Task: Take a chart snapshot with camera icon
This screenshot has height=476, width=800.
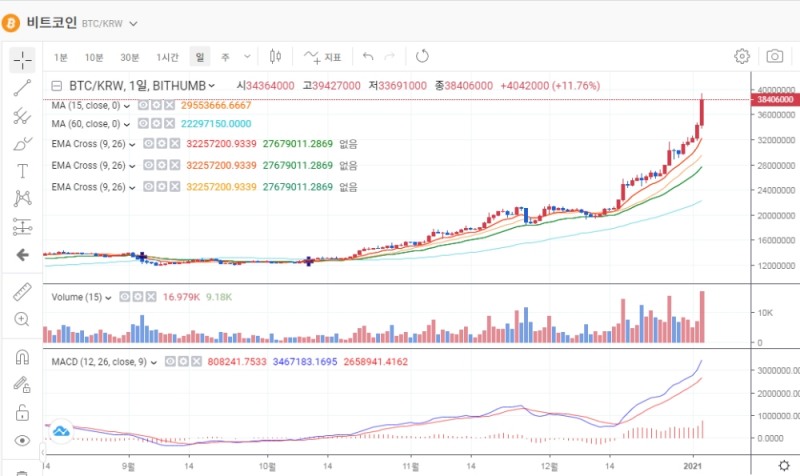Action: tap(774, 57)
